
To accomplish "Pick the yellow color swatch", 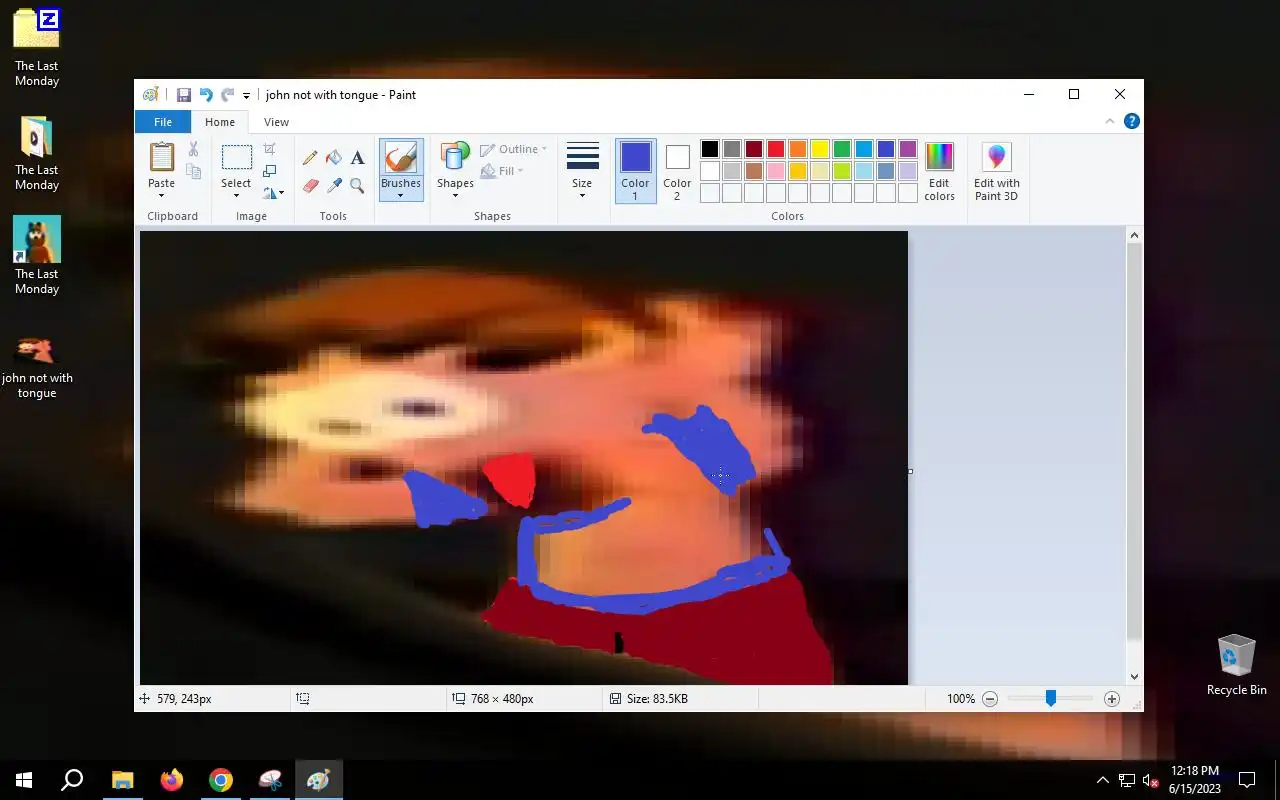I will [x=820, y=149].
